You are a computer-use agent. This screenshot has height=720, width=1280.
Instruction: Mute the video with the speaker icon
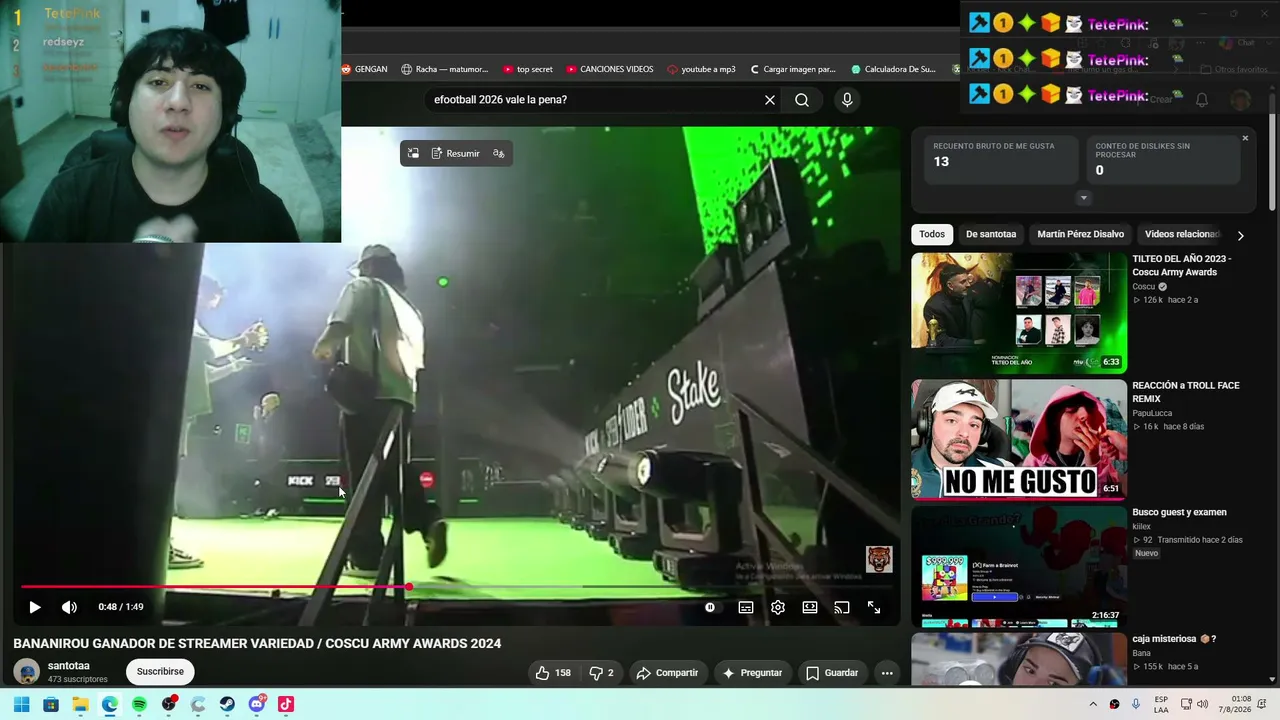(69, 607)
